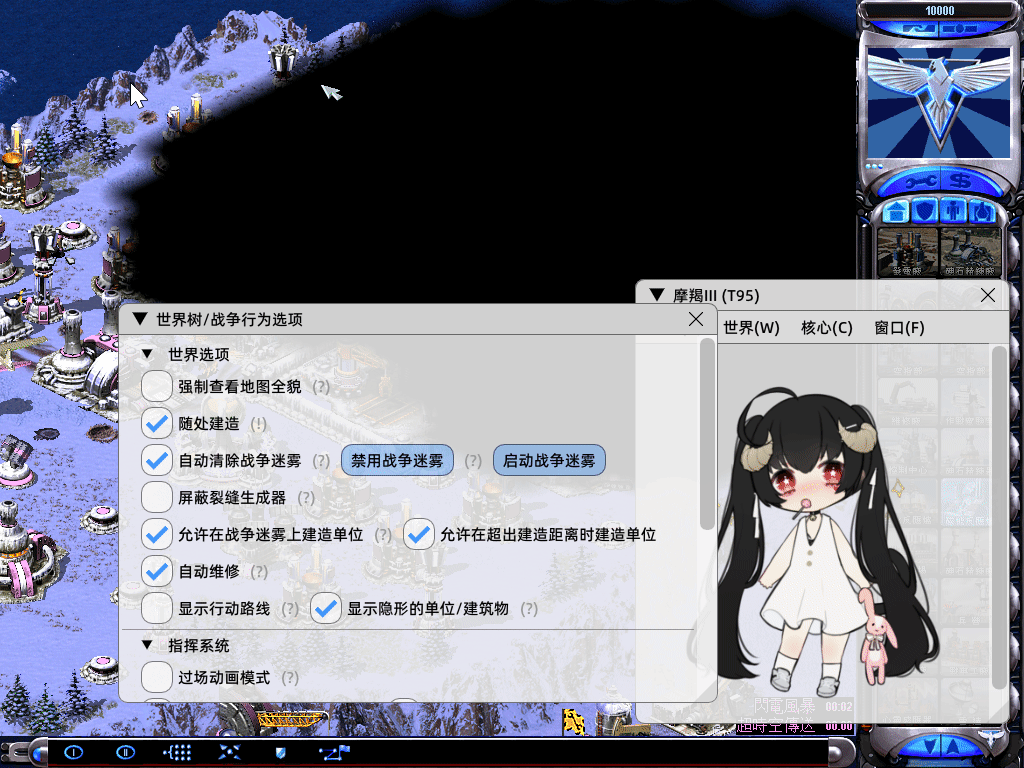Click the sidebar scroll arrows at bottom right
The height and width of the screenshot is (768, 1024).
pyautogui.click(x=940, y=746)
